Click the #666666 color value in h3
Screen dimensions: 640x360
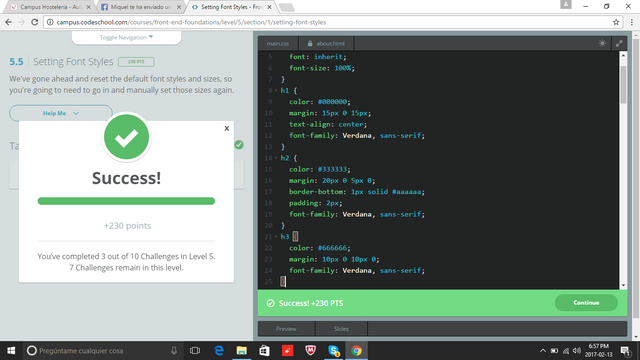(x=332, y=248)
